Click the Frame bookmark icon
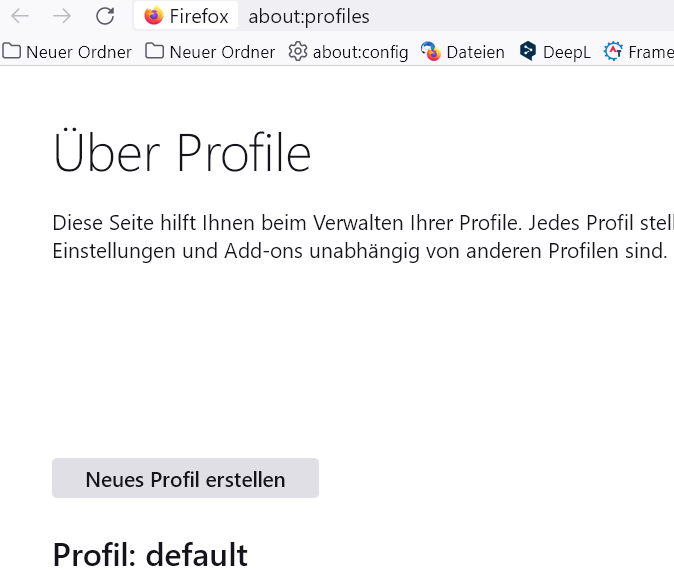This screenshot has width=674, height=587. click(x=613, y=52)
